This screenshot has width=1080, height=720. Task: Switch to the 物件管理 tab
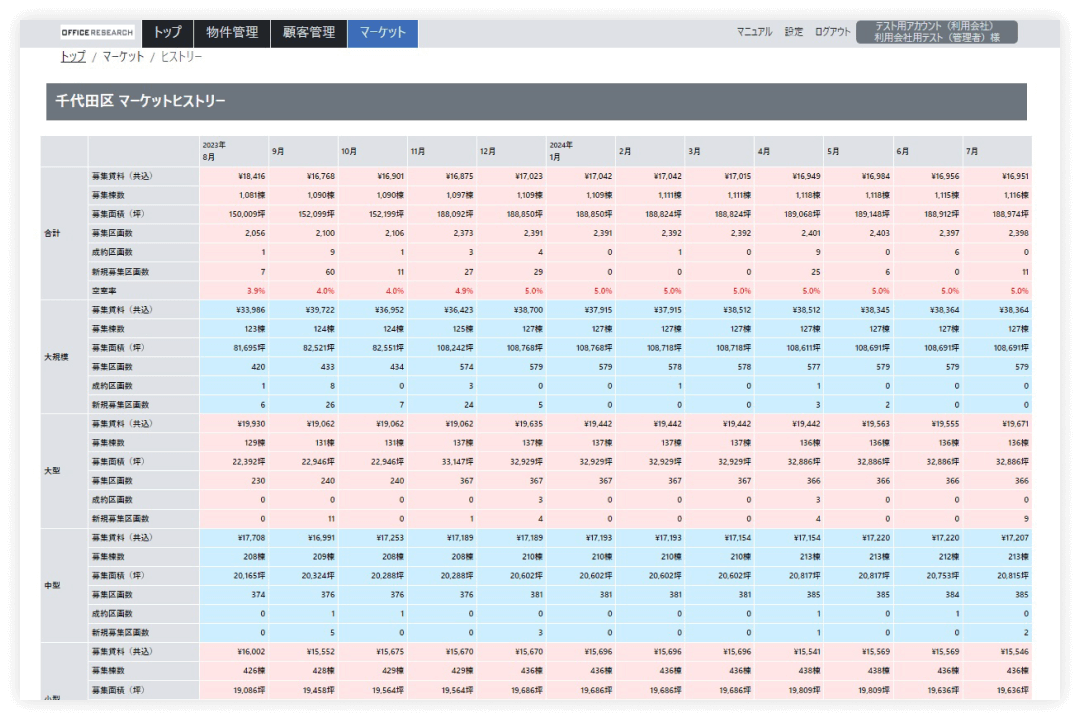[232, 33]
